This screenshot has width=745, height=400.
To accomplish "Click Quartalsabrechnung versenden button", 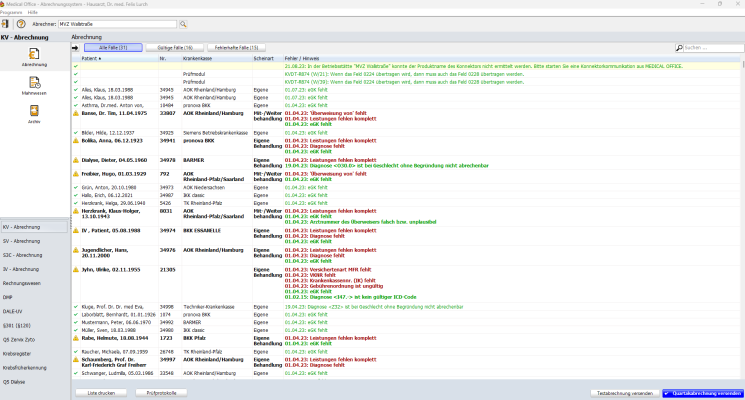I will click(x=703, y=393).
